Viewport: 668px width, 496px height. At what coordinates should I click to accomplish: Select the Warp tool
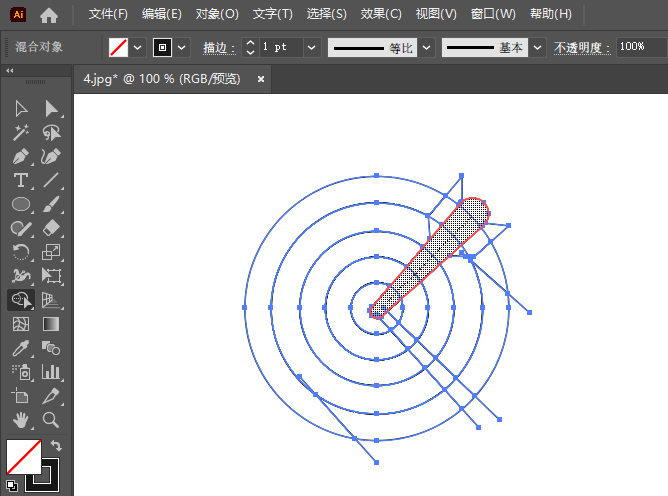click(x=21, y=276)
